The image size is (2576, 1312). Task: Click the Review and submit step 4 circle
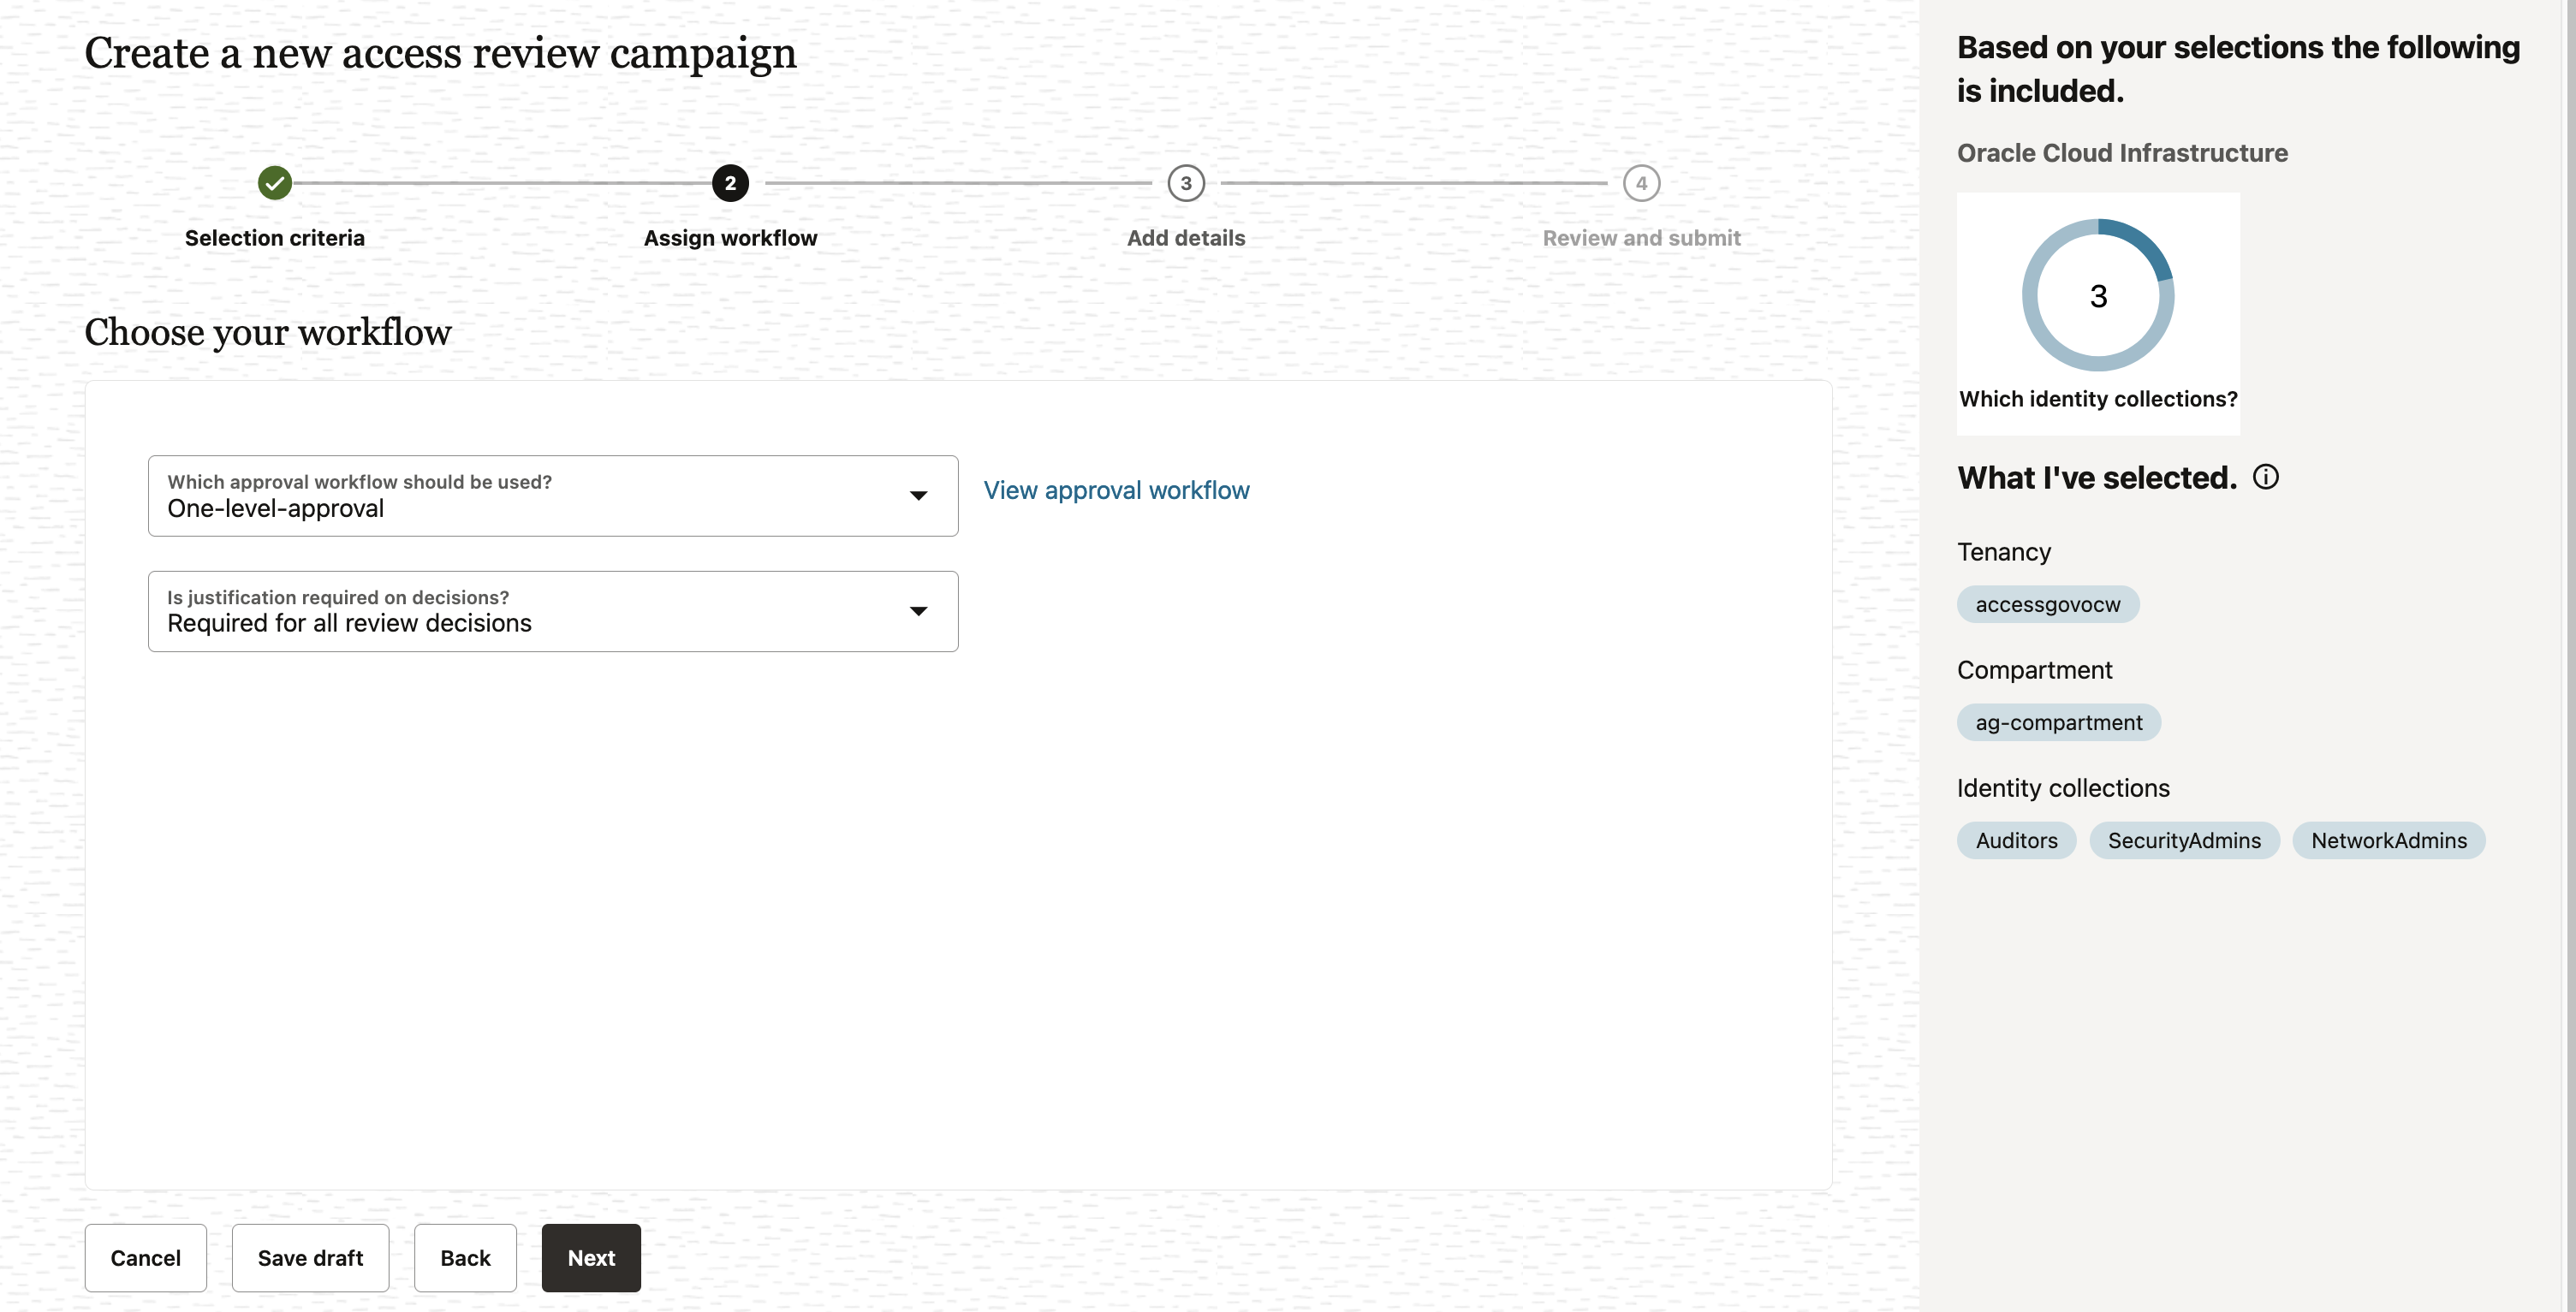point(1641,183)
